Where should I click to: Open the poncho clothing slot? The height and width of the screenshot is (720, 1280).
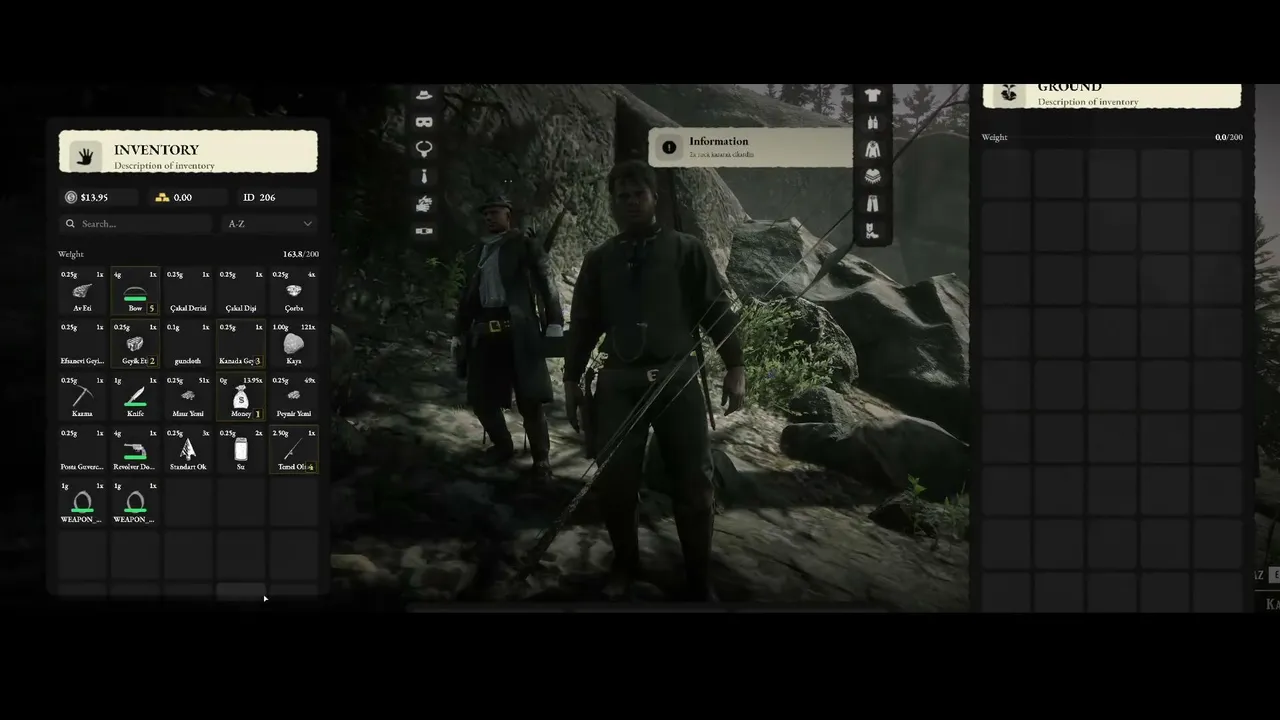point(873,176)
